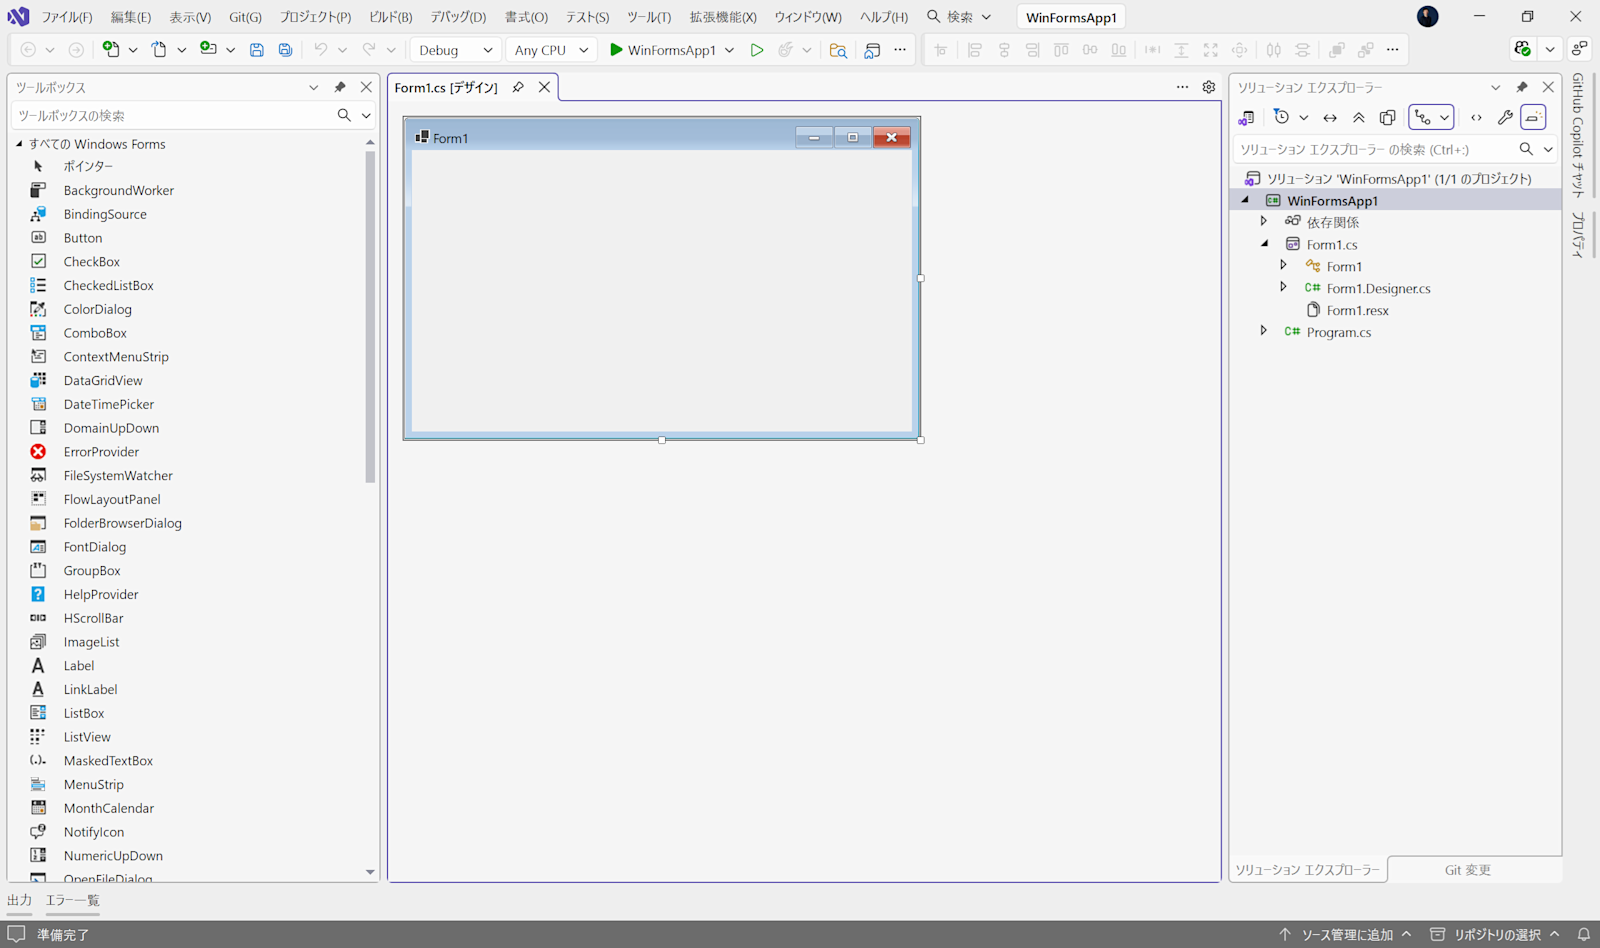Click the Open File icon in toolbar
The height and width of the screenshot is (948, 1600).
click(x=159, y=49)
